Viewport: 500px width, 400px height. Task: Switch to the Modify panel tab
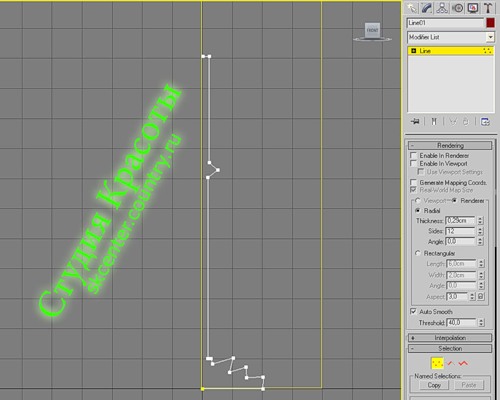coord(427,8)
